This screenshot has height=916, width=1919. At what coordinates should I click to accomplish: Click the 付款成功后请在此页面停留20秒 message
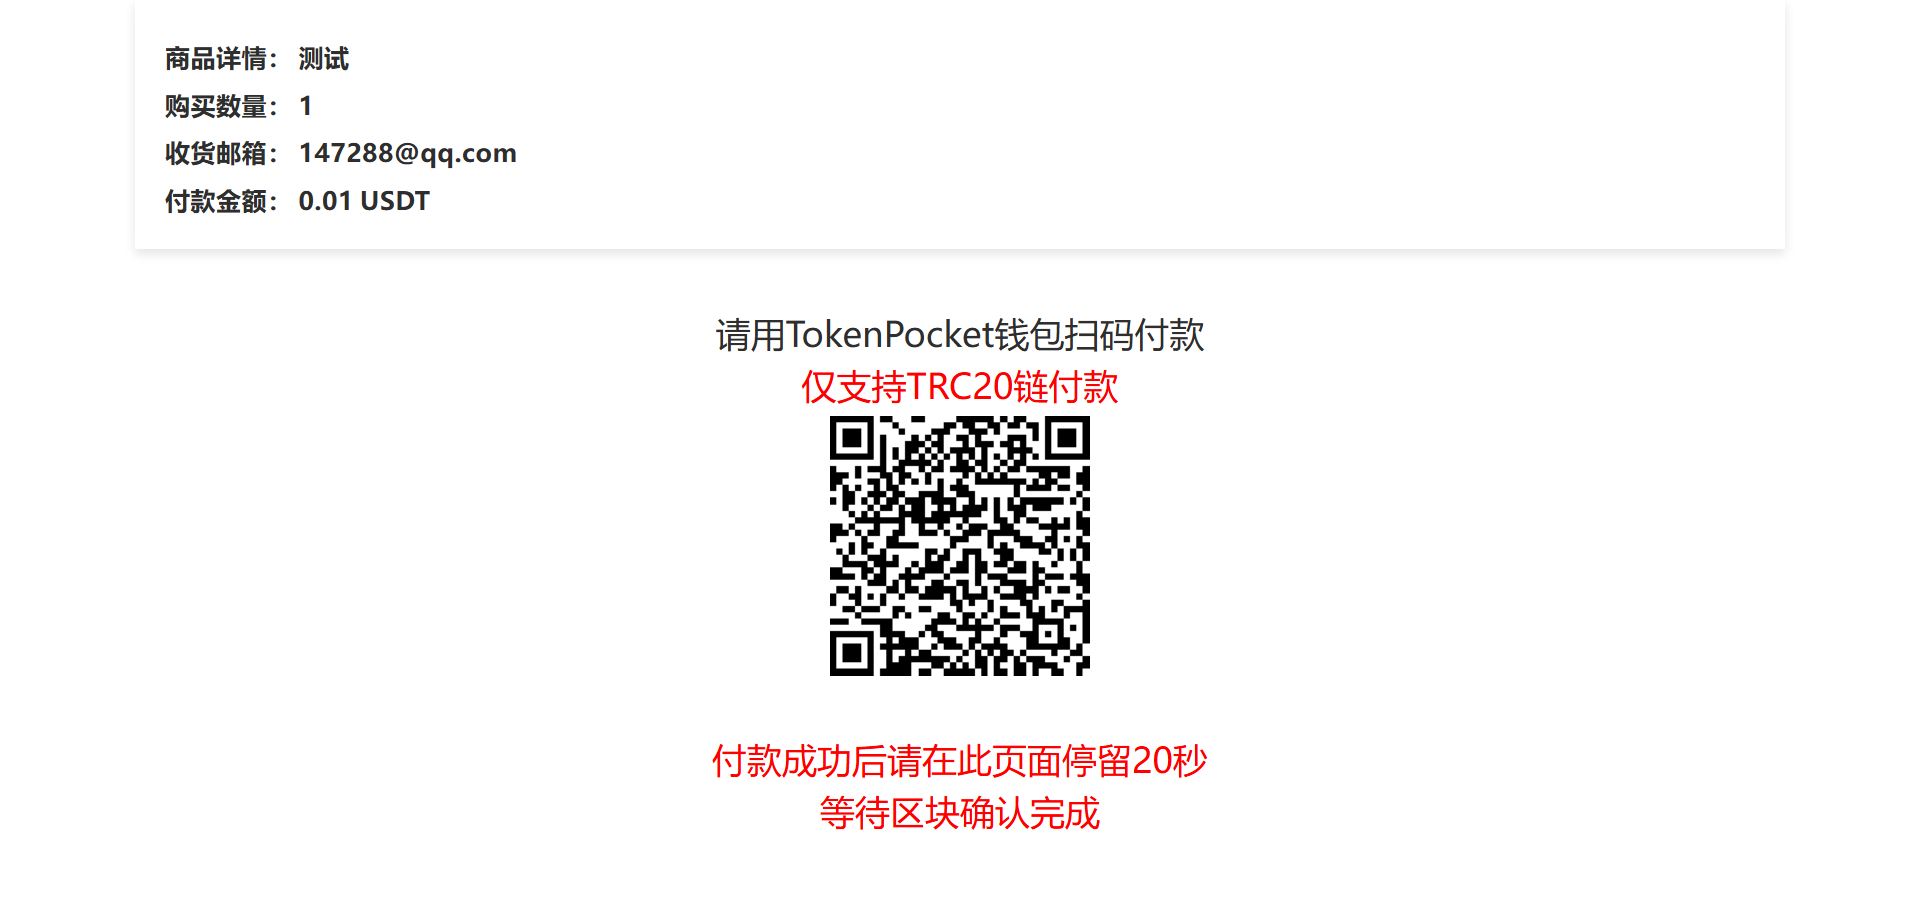960,761
